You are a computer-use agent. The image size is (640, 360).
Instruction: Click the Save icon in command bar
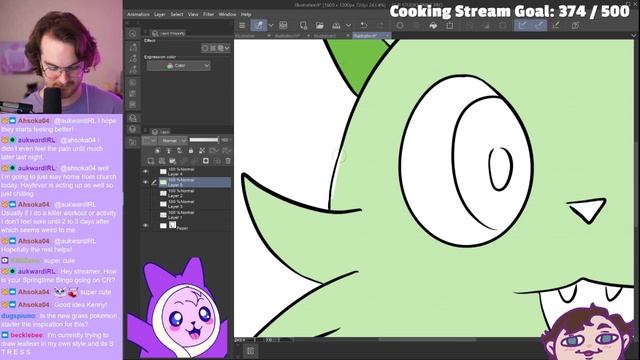(x=336, y=25)
